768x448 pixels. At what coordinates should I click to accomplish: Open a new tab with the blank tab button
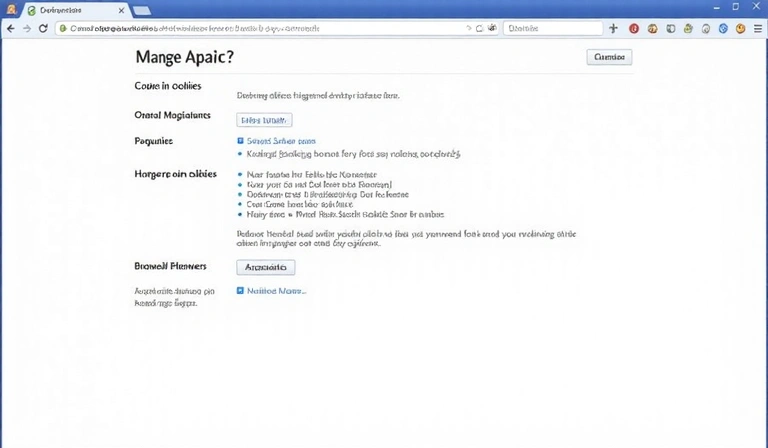(x=142, y=10)
